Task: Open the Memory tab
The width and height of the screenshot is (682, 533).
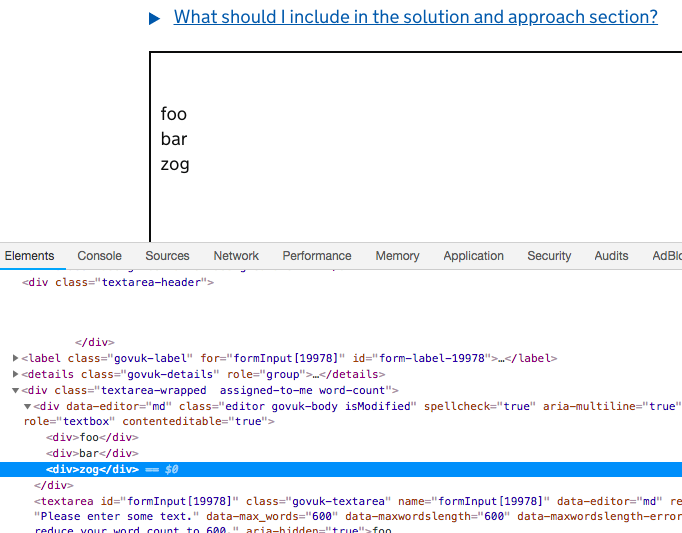Action: click(398, 256)
